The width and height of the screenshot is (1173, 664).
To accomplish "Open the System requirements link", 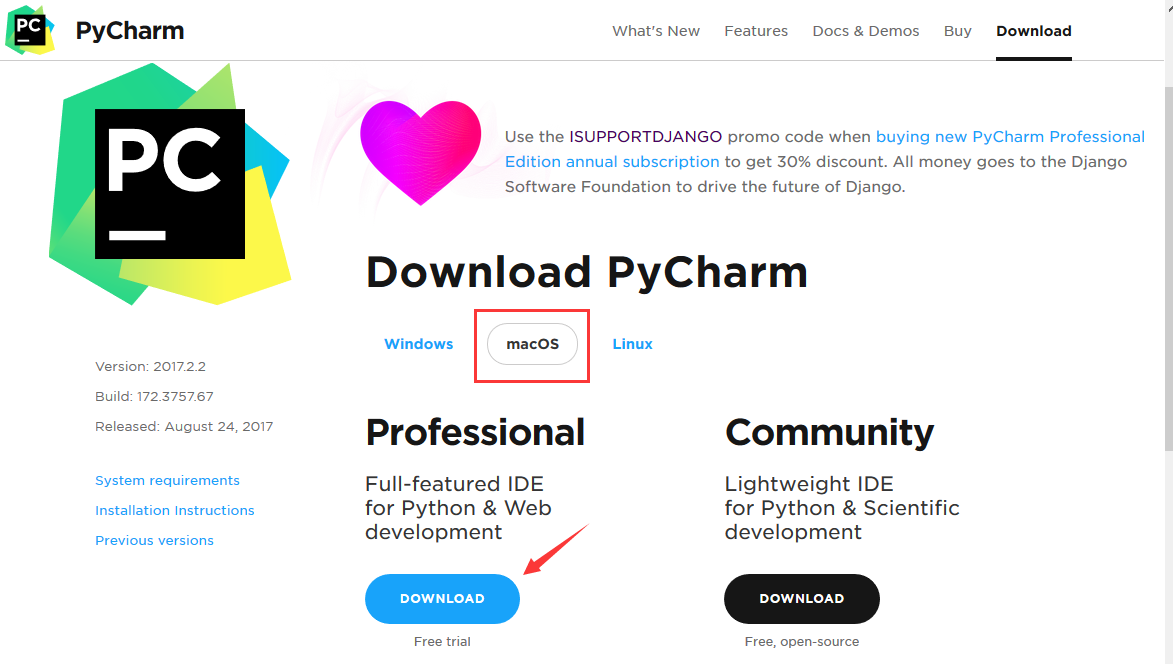I will 168,480.
